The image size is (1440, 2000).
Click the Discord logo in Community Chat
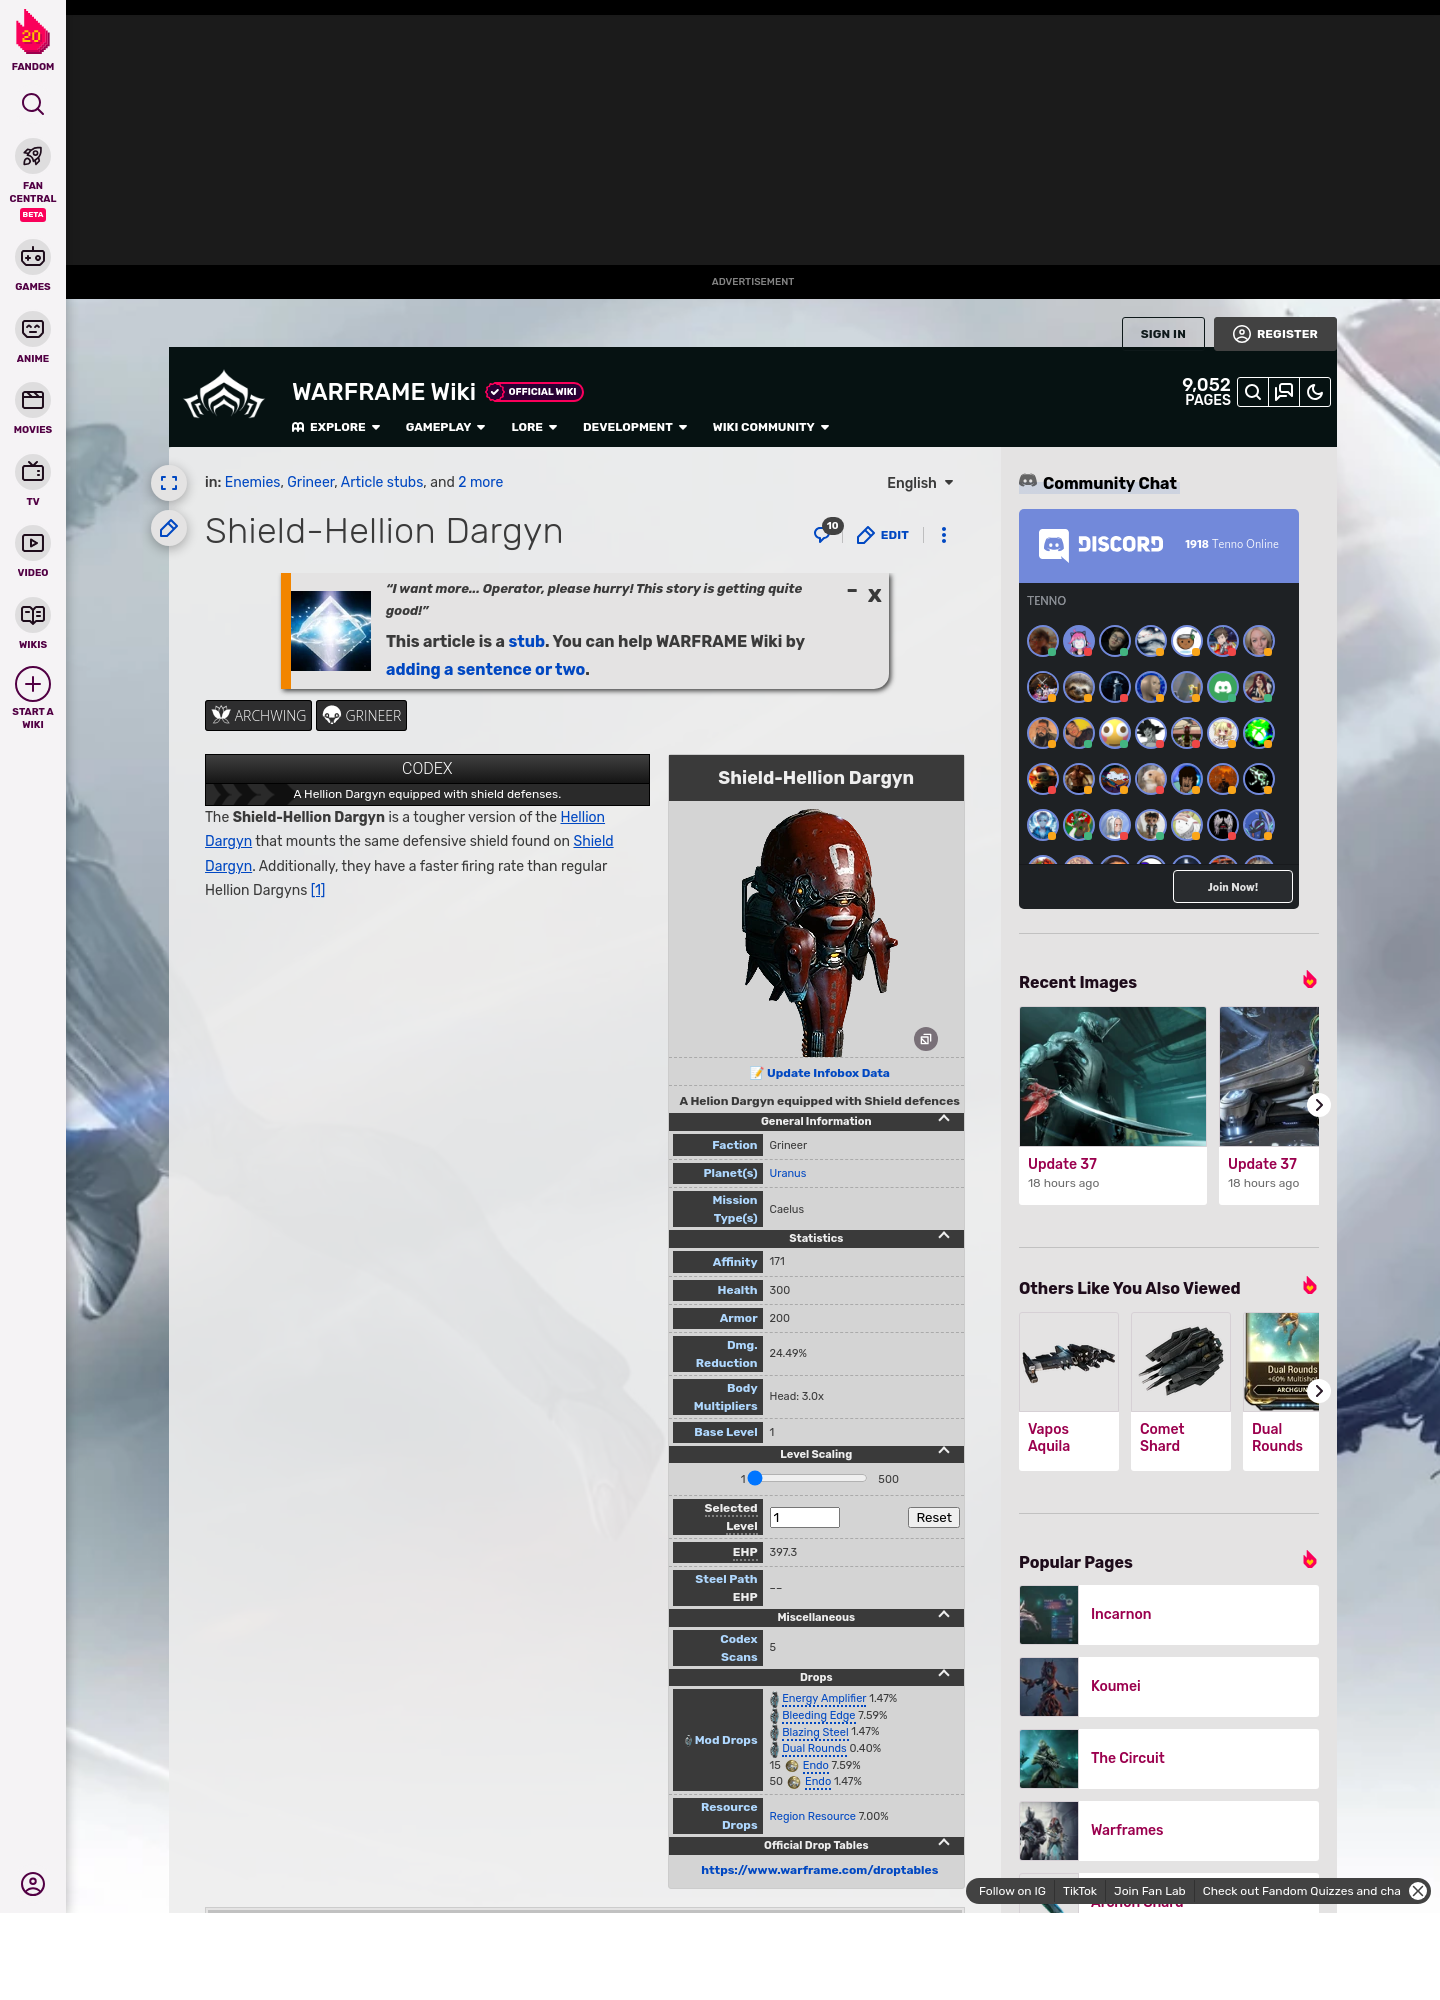pyautogui.click(x=1101, y=544)
